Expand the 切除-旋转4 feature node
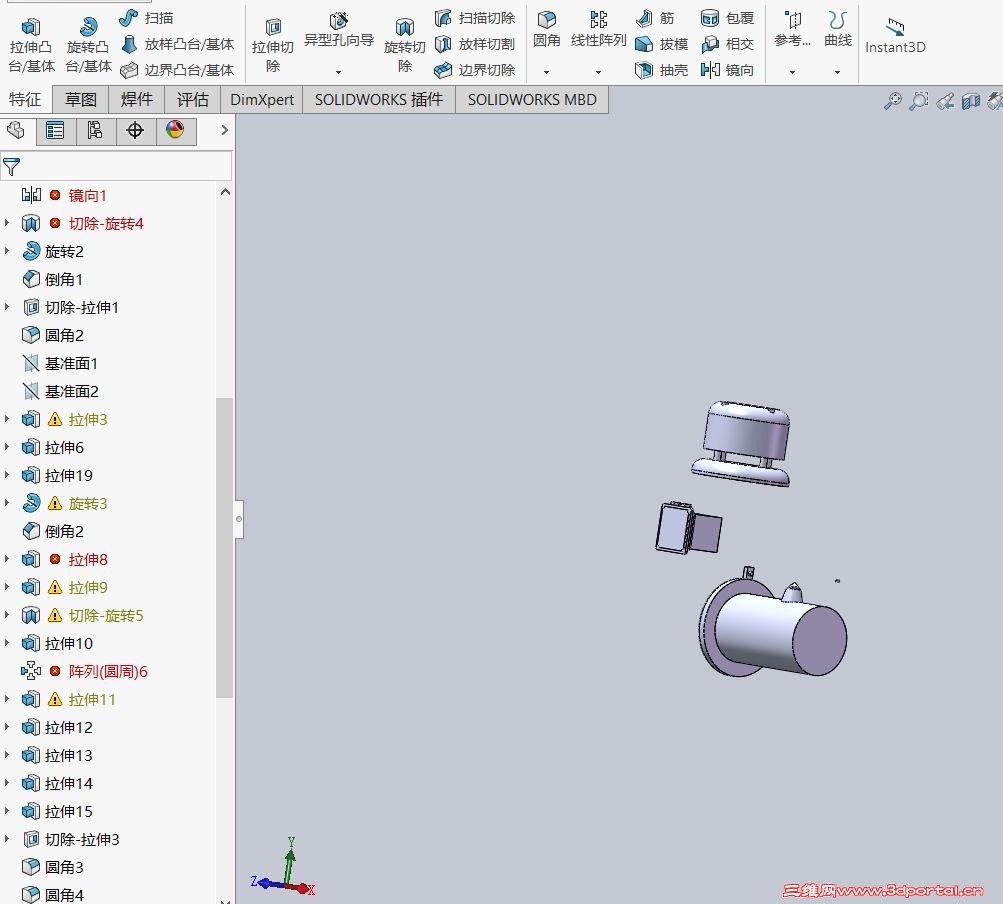 (7, 223)
